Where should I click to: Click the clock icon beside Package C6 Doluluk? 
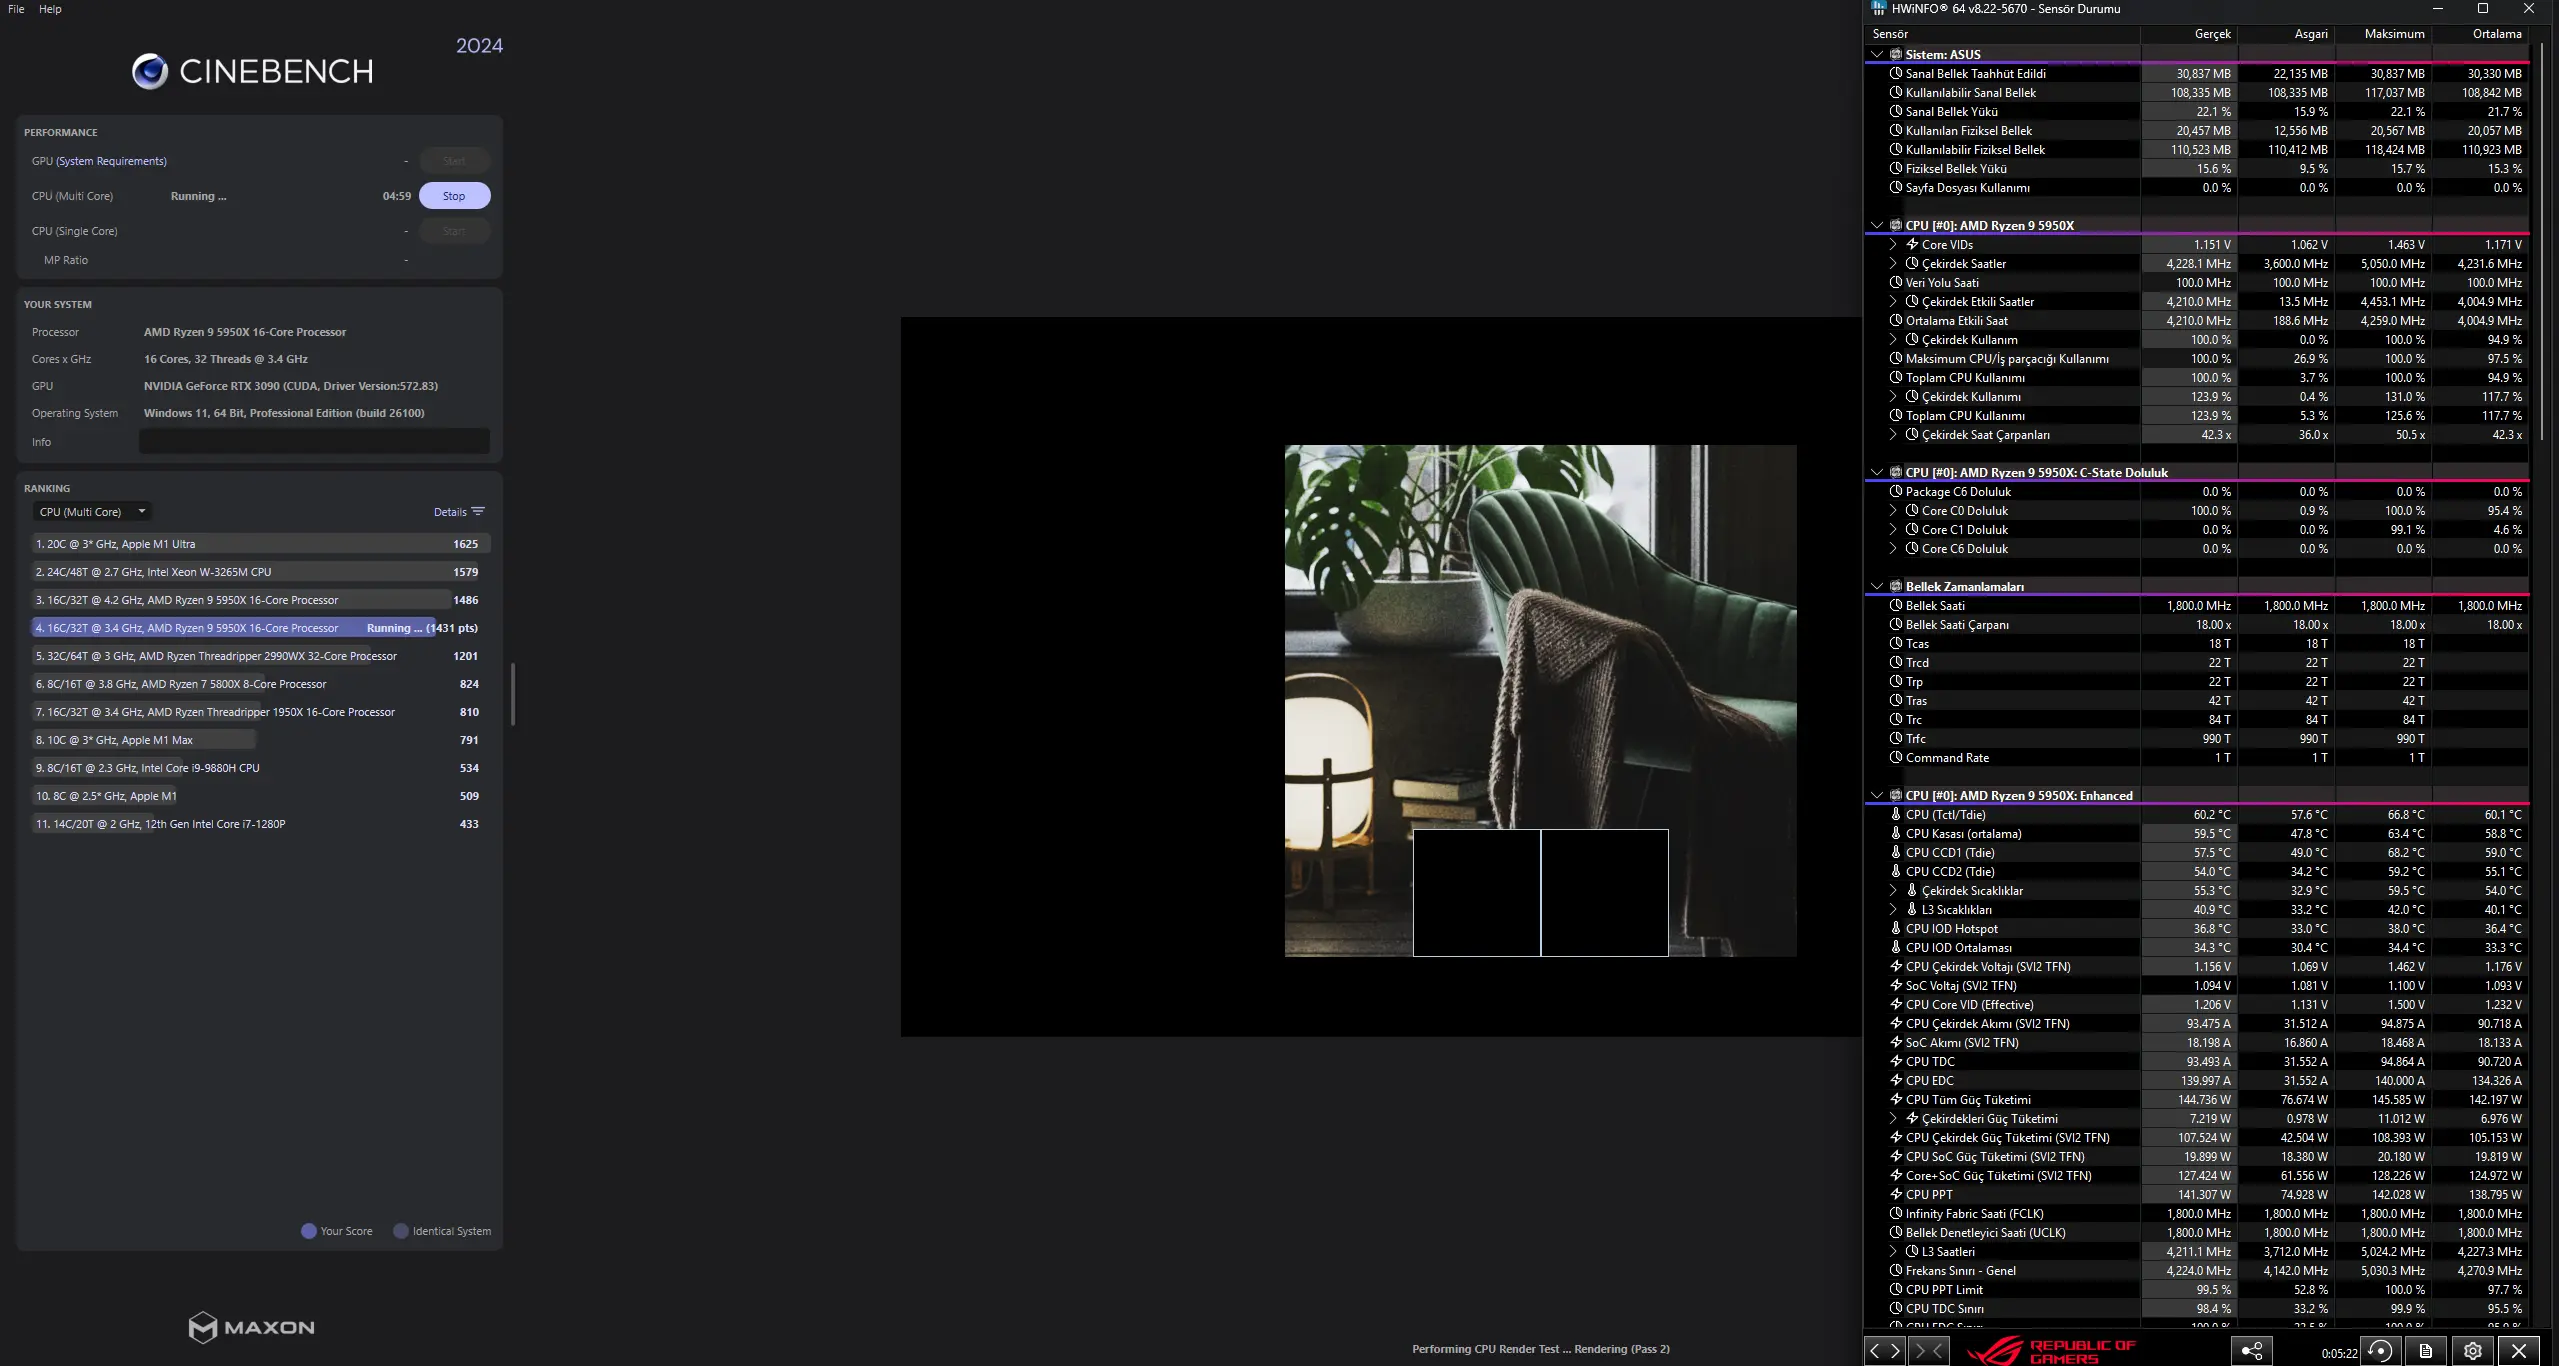coord(1896,491)
